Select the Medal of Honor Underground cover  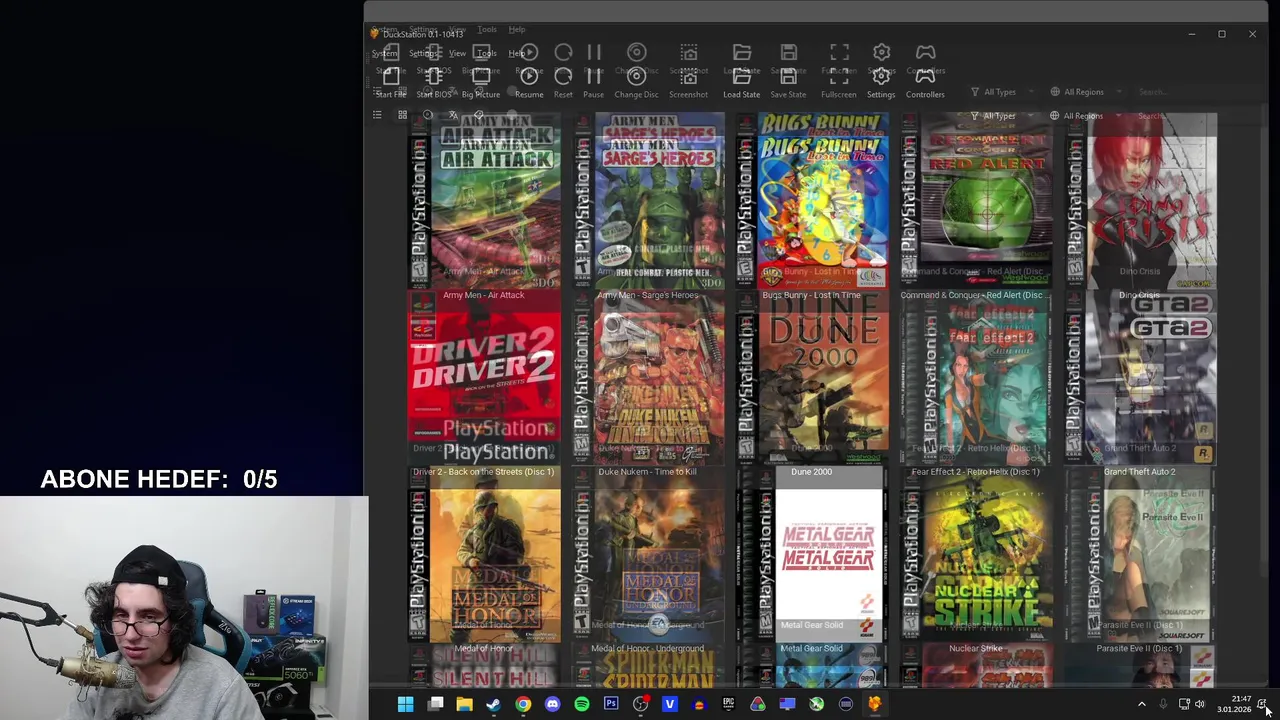point(648,566)
